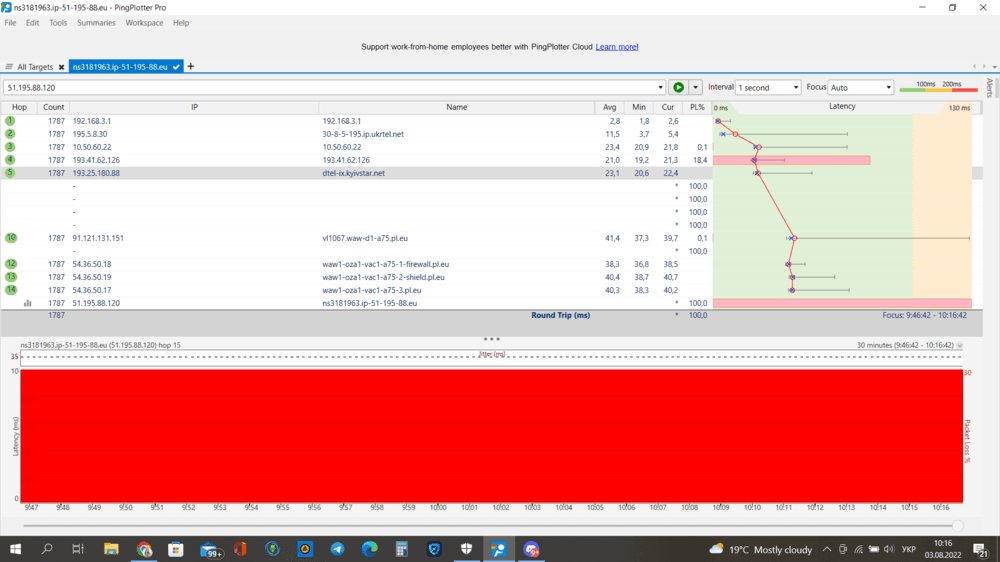
Task: Click the hop 10 green circle
Action: [x=10, y=238]
